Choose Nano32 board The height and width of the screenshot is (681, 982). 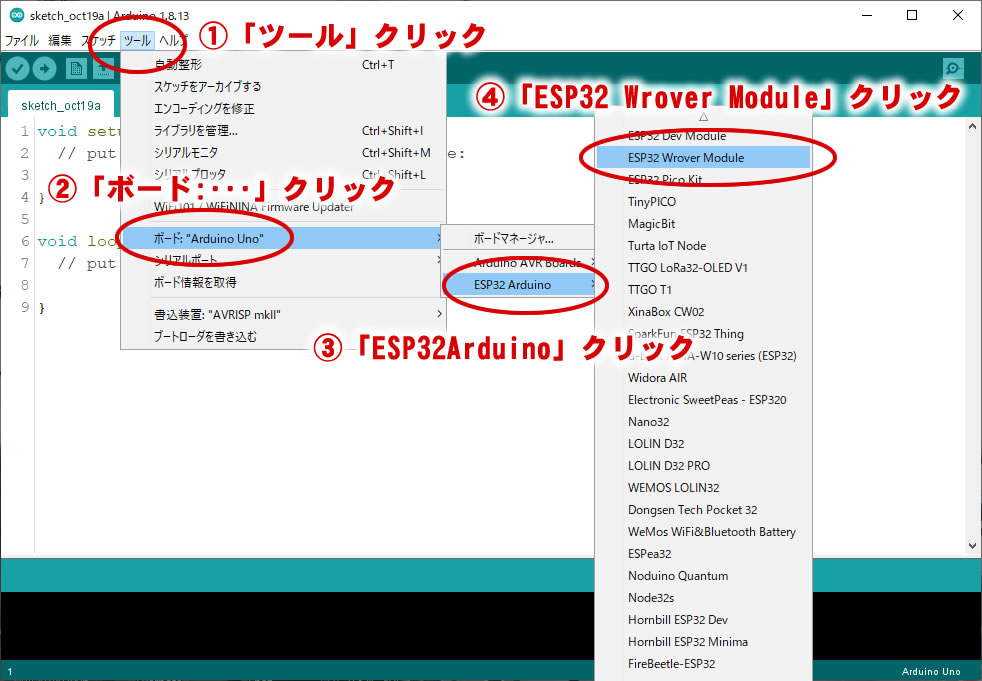pyautogui.click(x=703, y=422)
